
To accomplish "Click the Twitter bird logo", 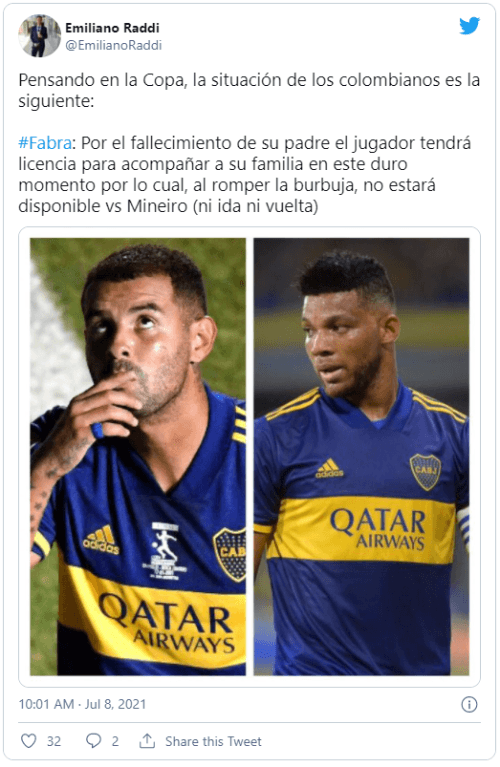I will [x=469, y=26].
